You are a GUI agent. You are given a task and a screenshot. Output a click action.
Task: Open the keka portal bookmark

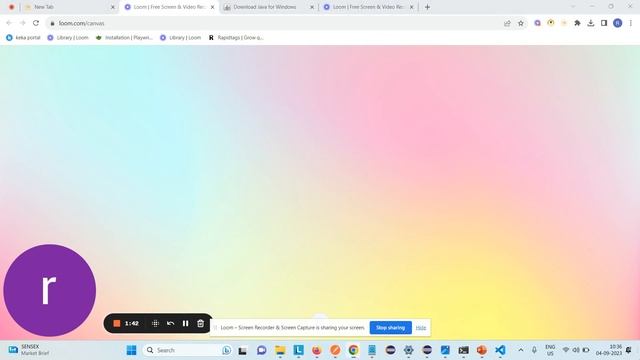(23, 38)
